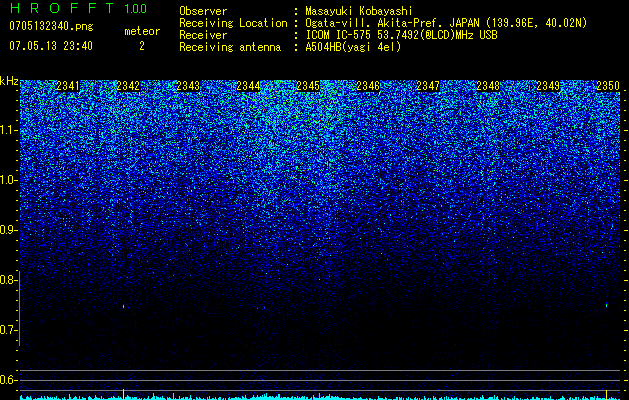Image resolution: width=629 pixels, height=400 pixels.
Task: Click the 2347 time marker
Action: tap(428, 86)
